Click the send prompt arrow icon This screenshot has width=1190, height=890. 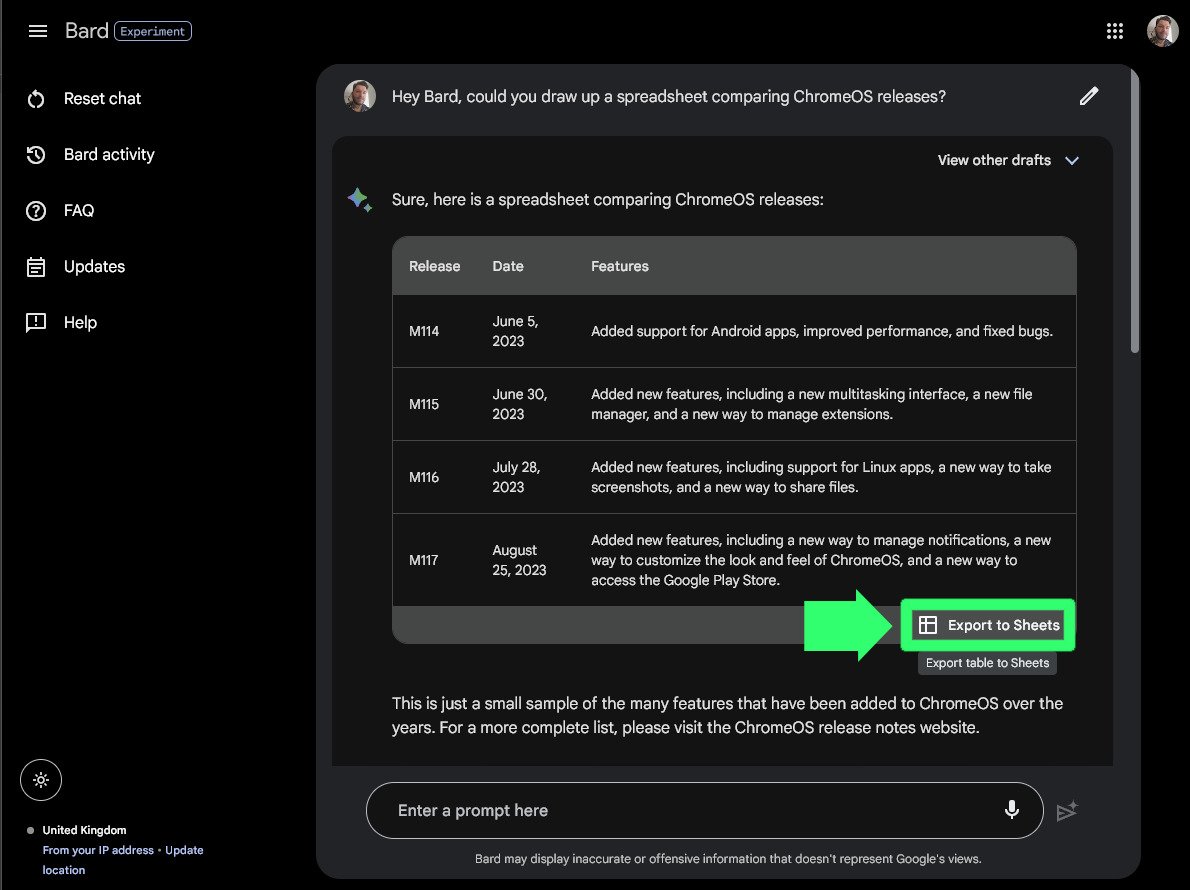click(1067, 811)
